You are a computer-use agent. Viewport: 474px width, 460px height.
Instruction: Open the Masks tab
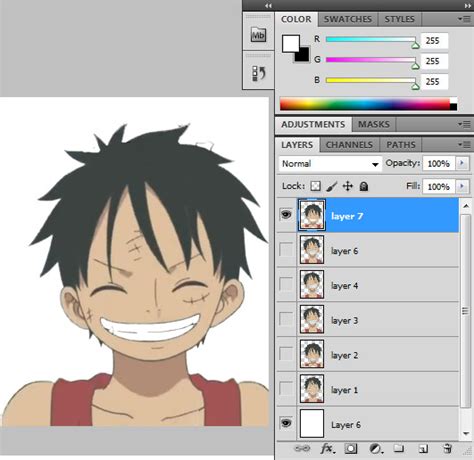(x=374, y=124)
